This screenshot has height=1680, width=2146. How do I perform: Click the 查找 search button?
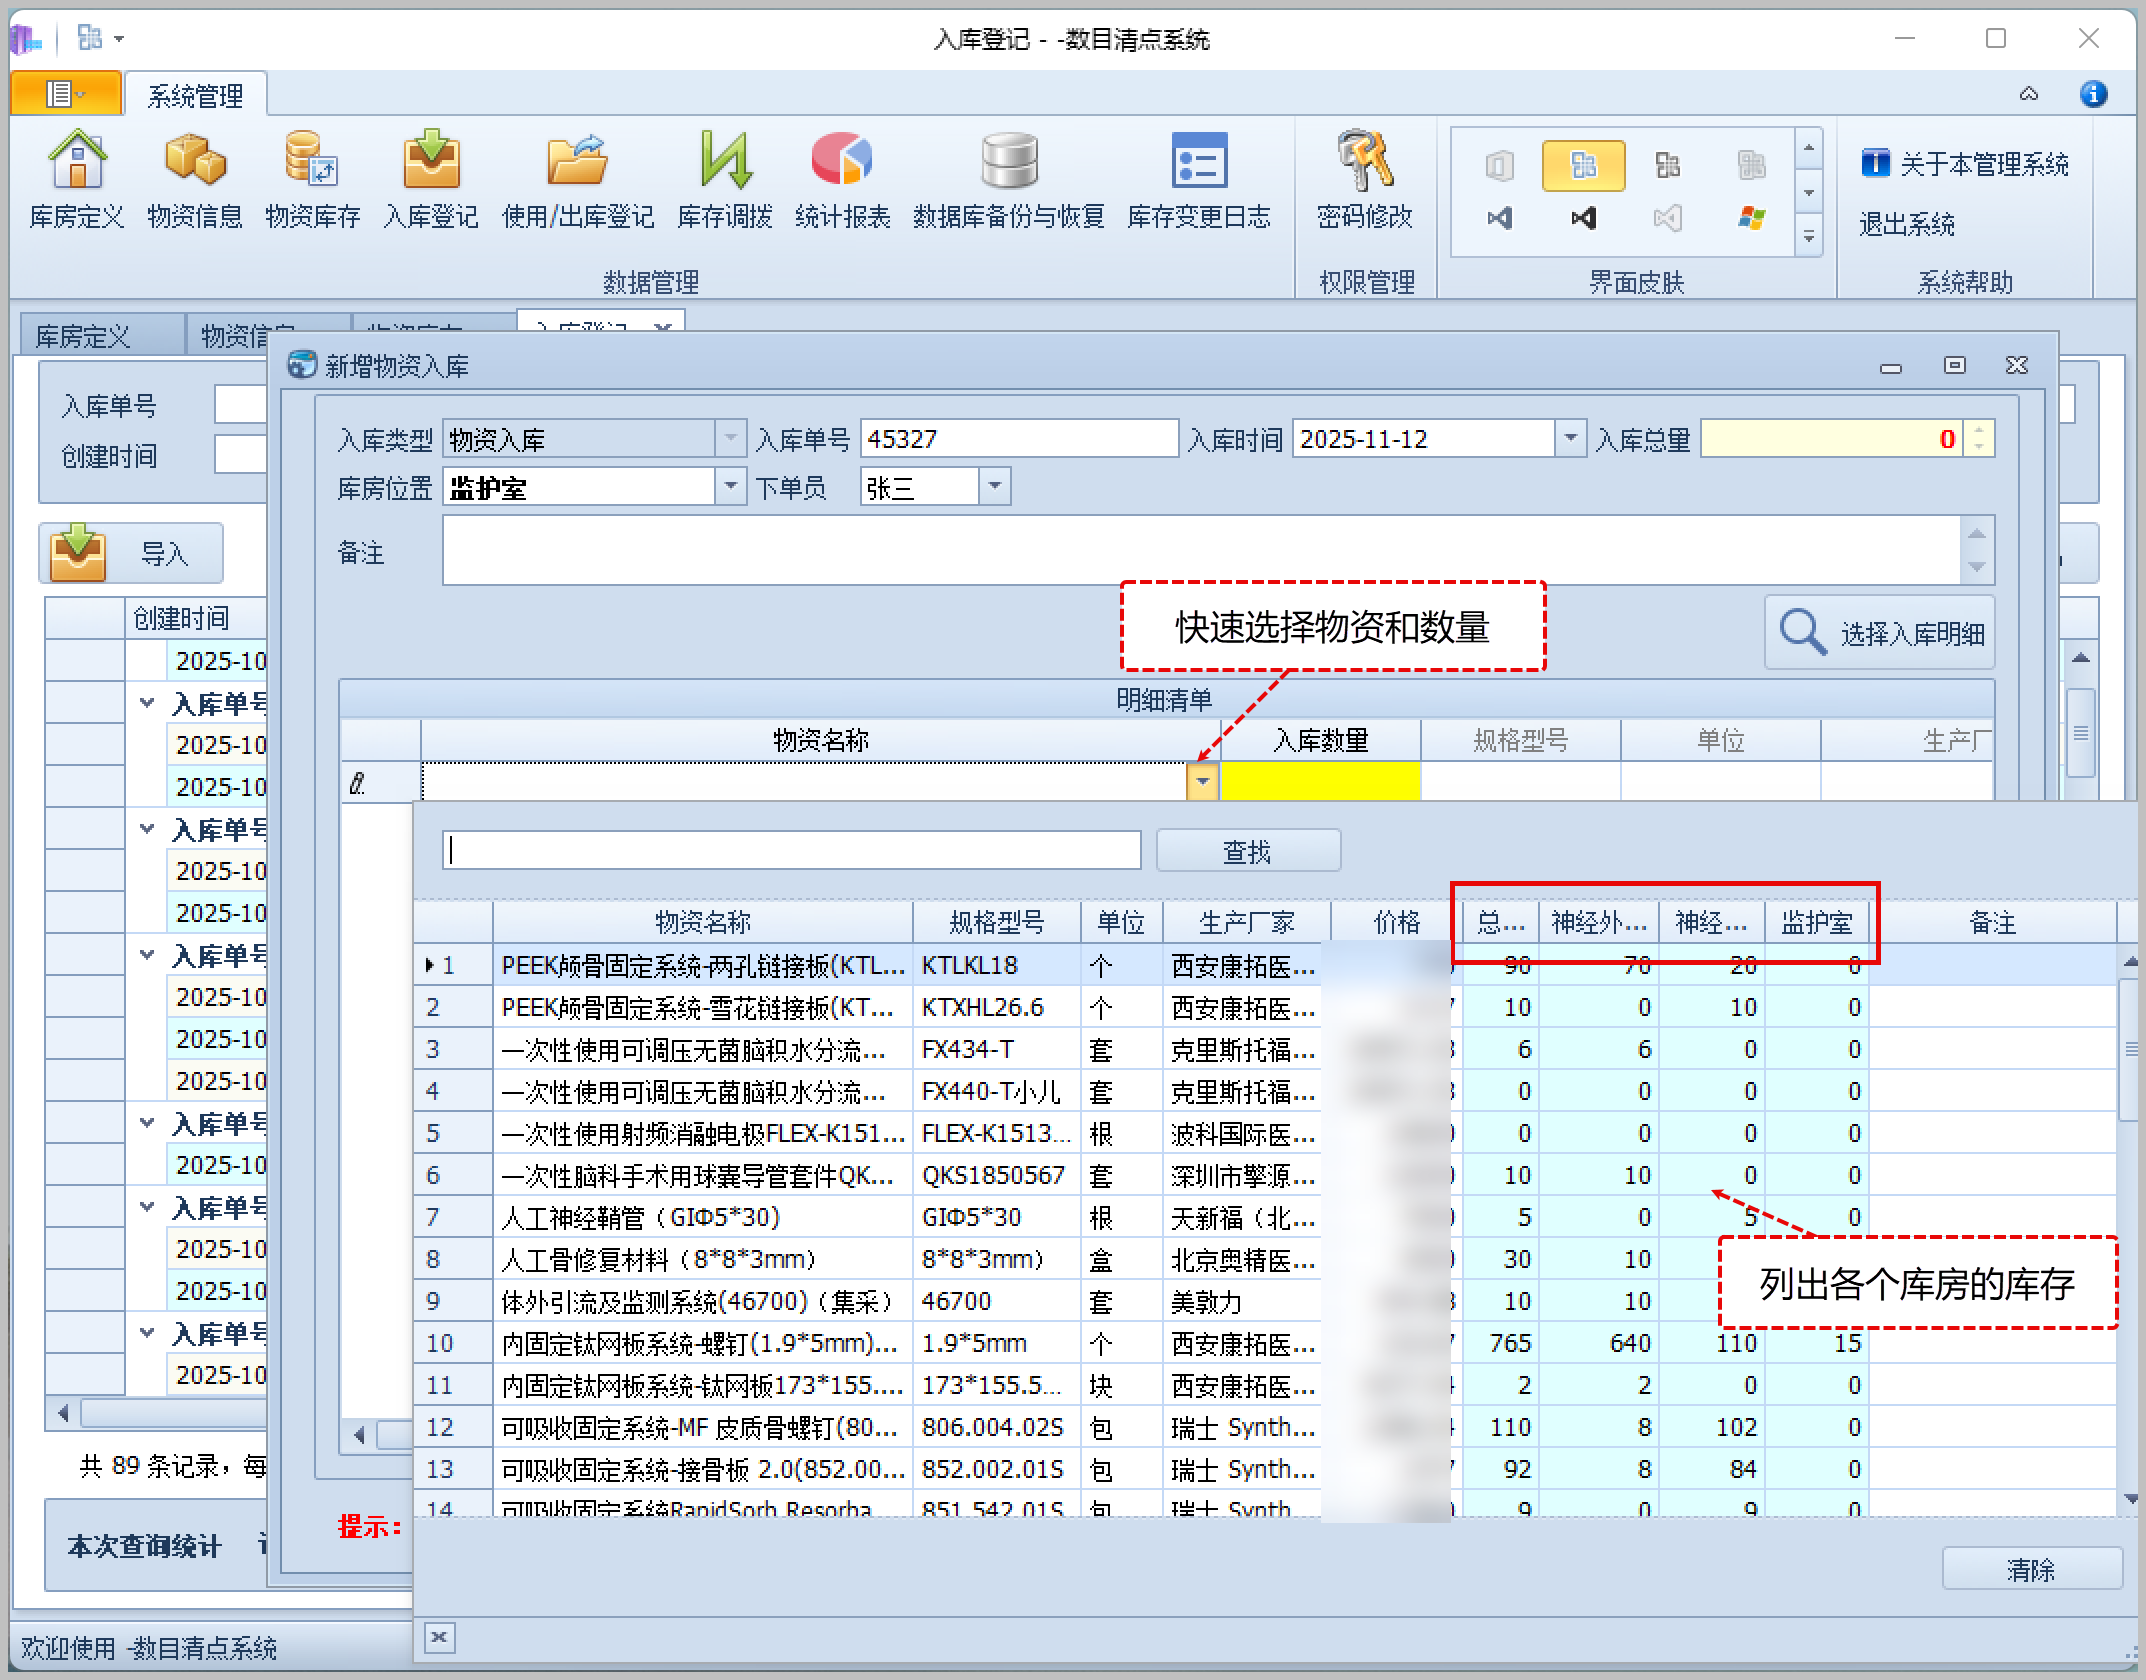click(1247, 851)
